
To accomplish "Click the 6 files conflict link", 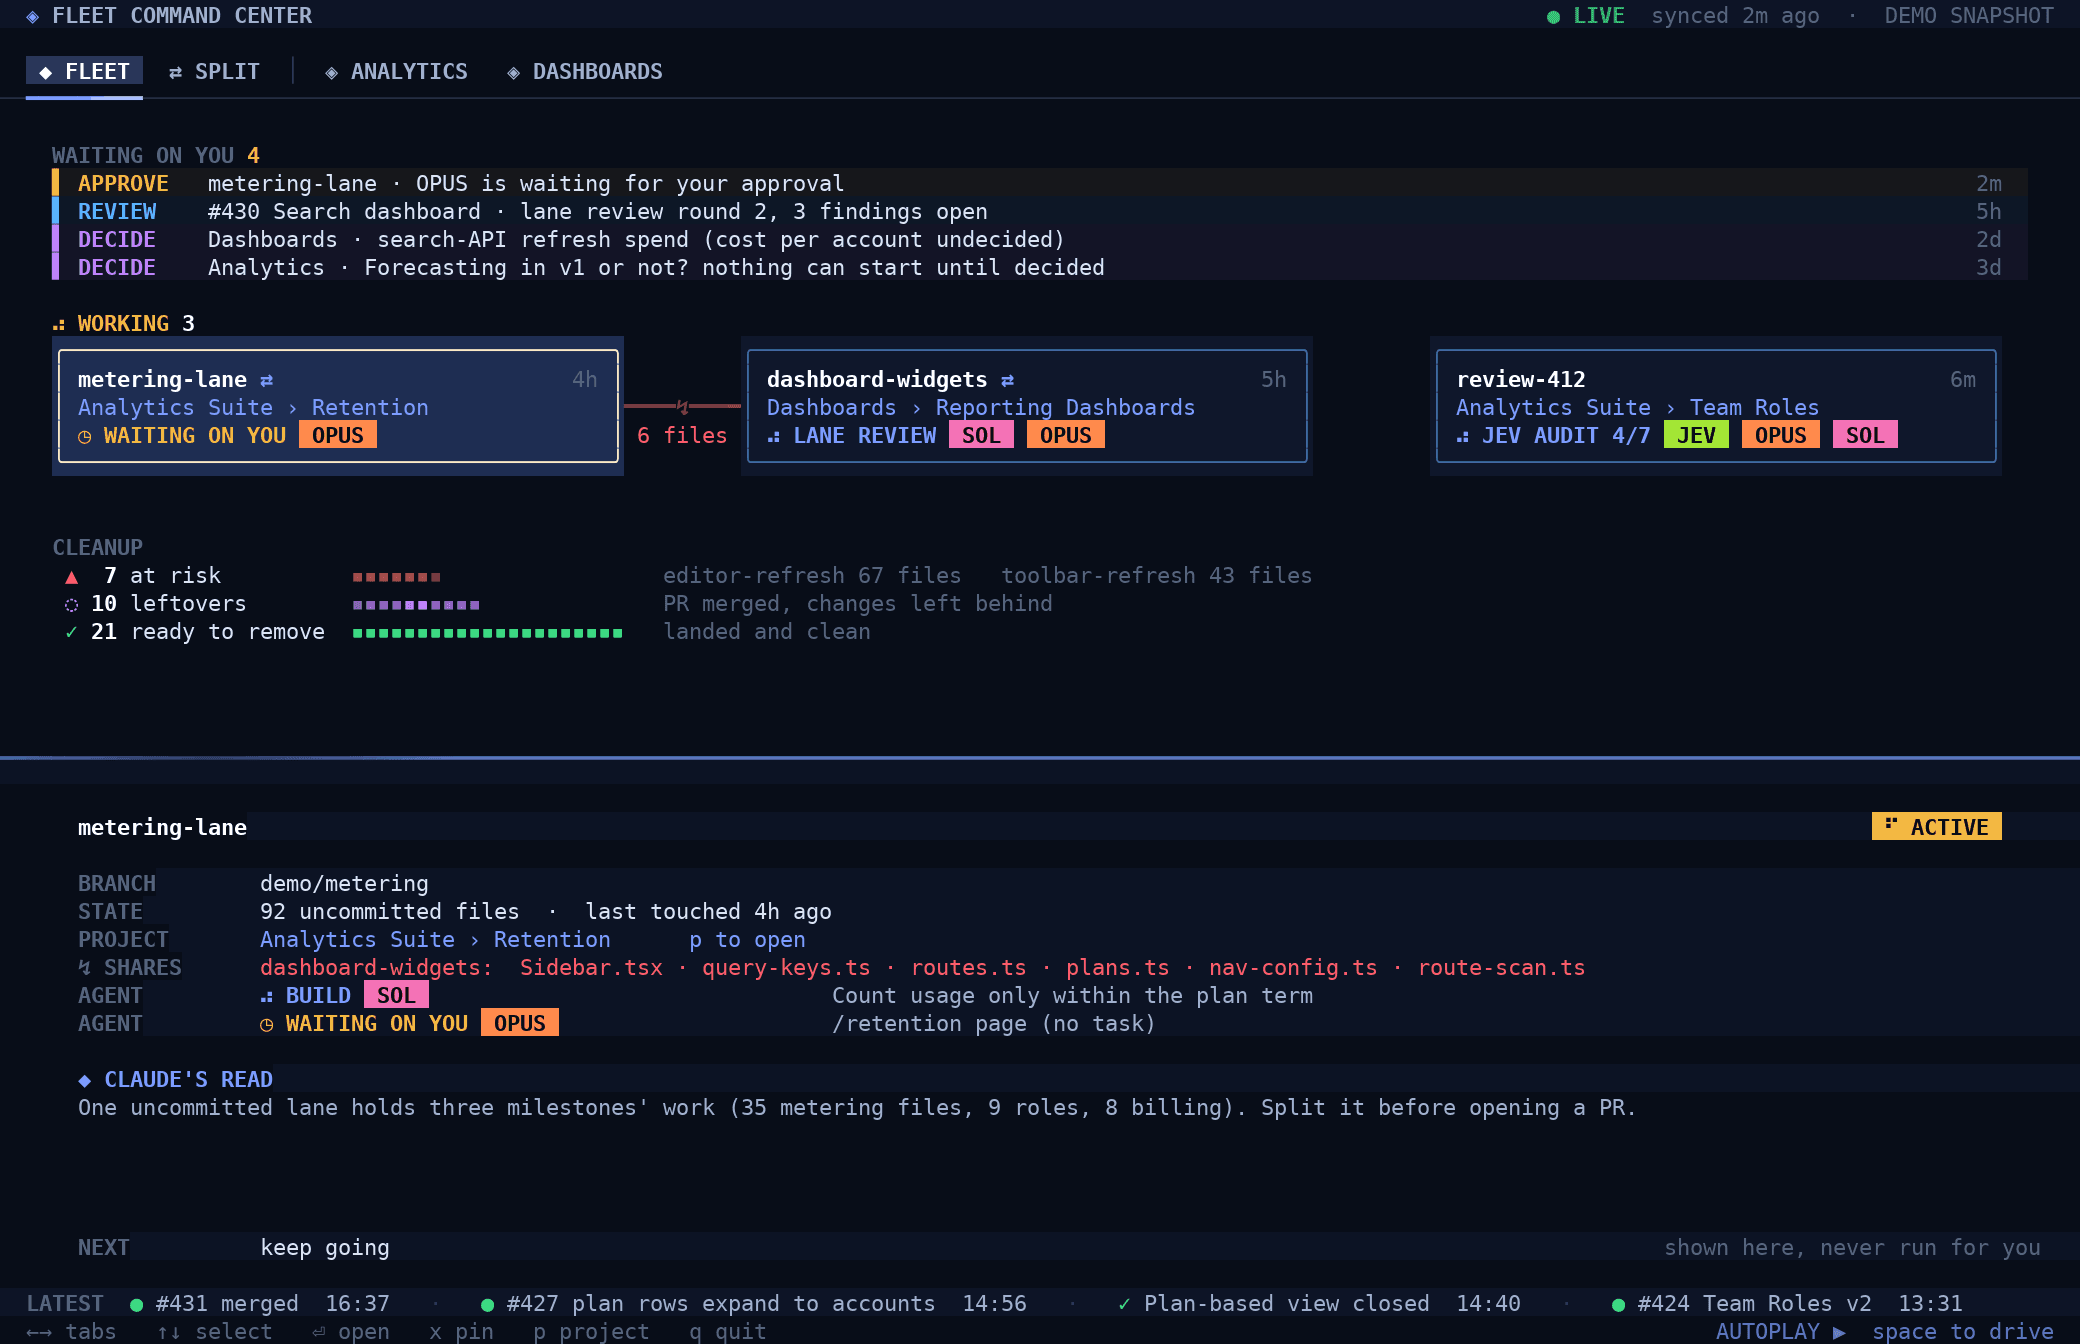I will 682,435.
